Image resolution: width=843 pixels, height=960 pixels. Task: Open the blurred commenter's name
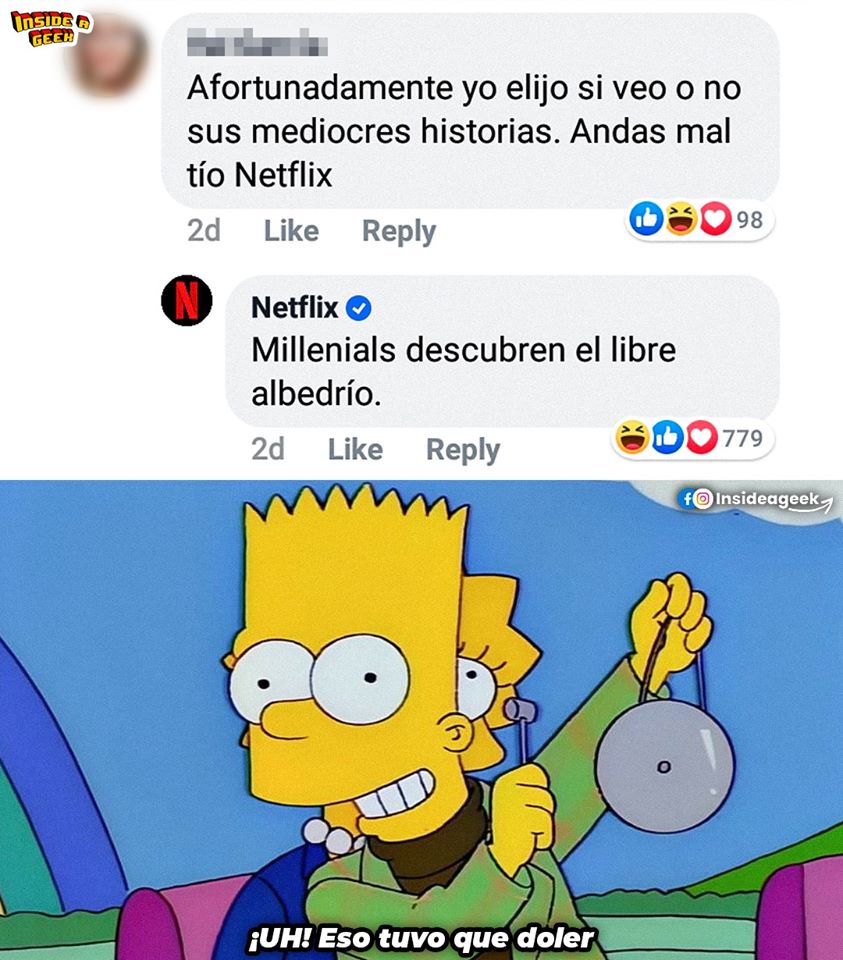click(257, 44)
